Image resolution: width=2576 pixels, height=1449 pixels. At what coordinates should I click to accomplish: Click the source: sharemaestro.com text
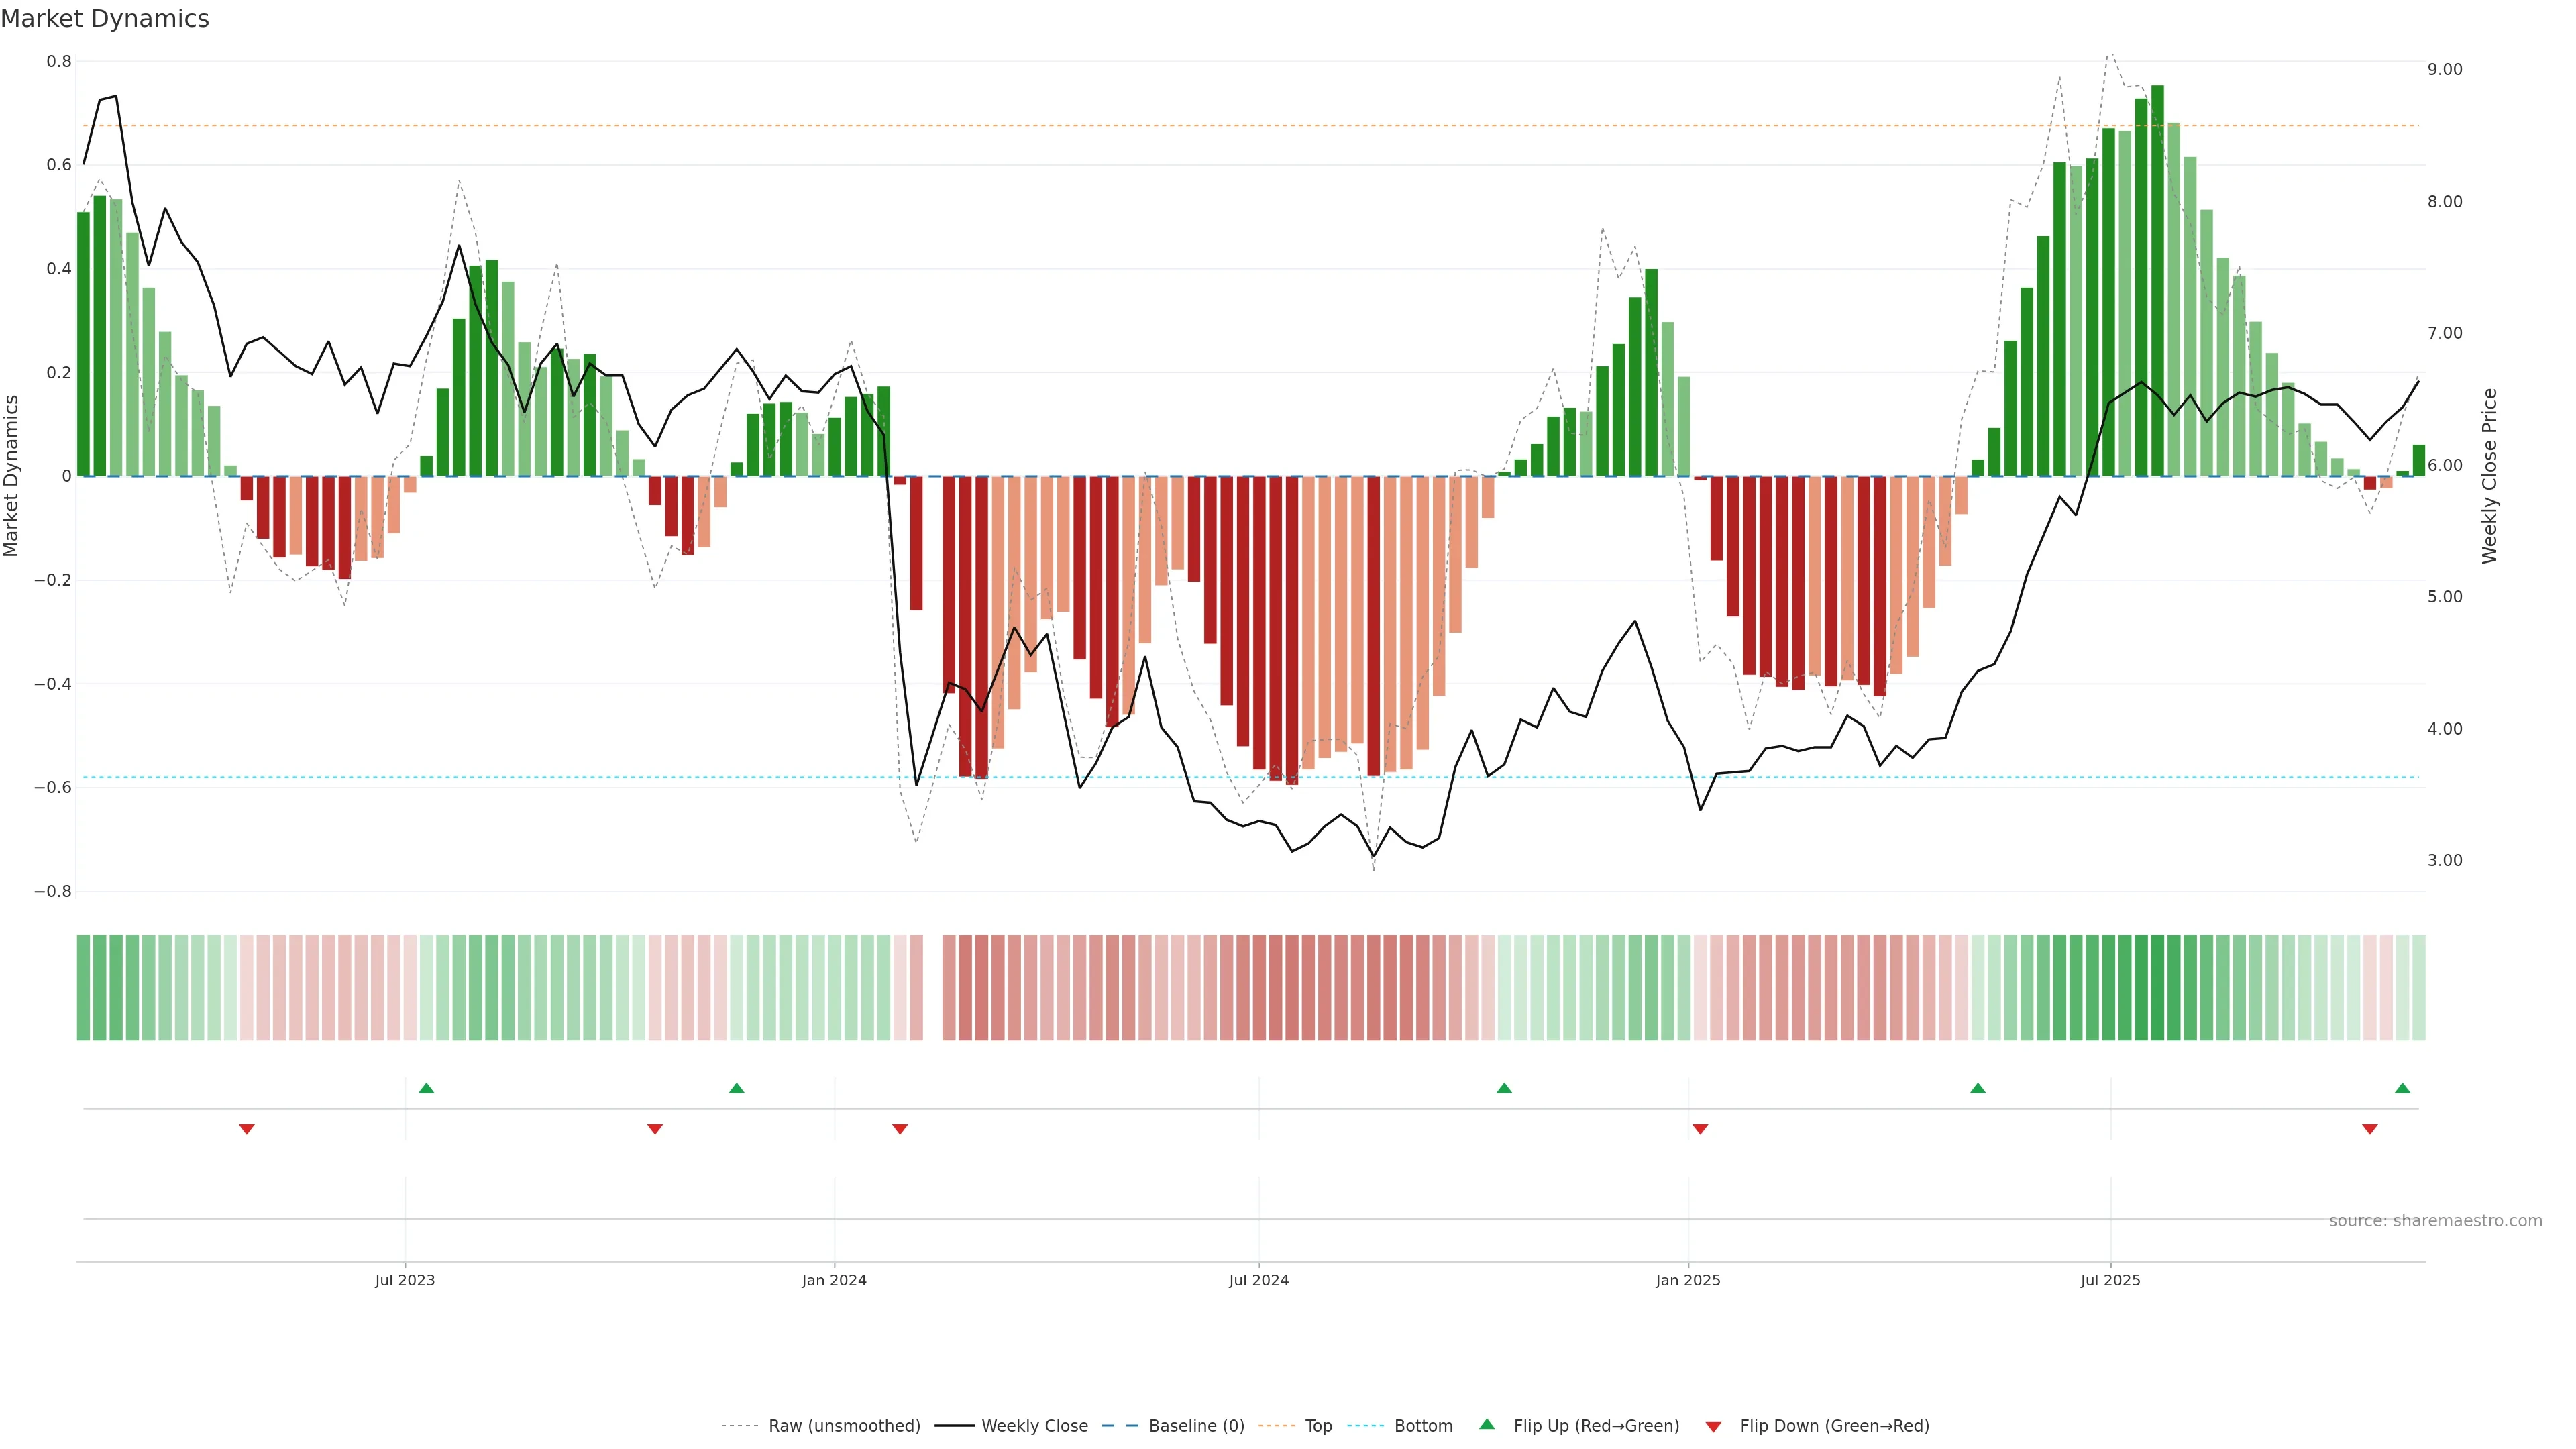[x=2435, y=1221]
